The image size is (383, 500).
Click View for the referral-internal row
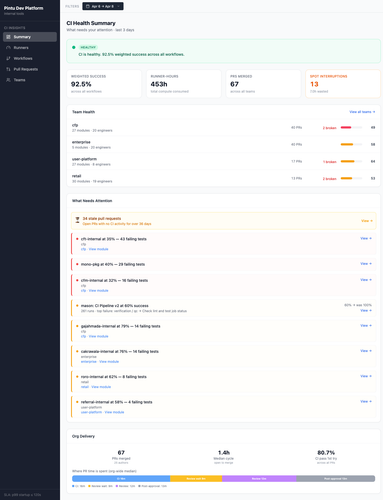tap(366, 401)
